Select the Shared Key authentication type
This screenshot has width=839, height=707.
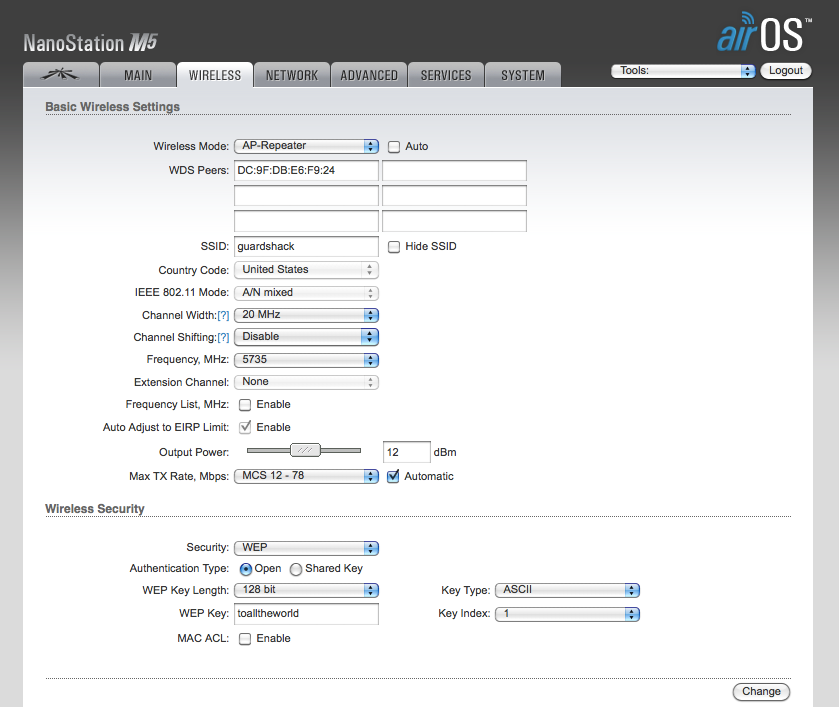tap(297, 568)
